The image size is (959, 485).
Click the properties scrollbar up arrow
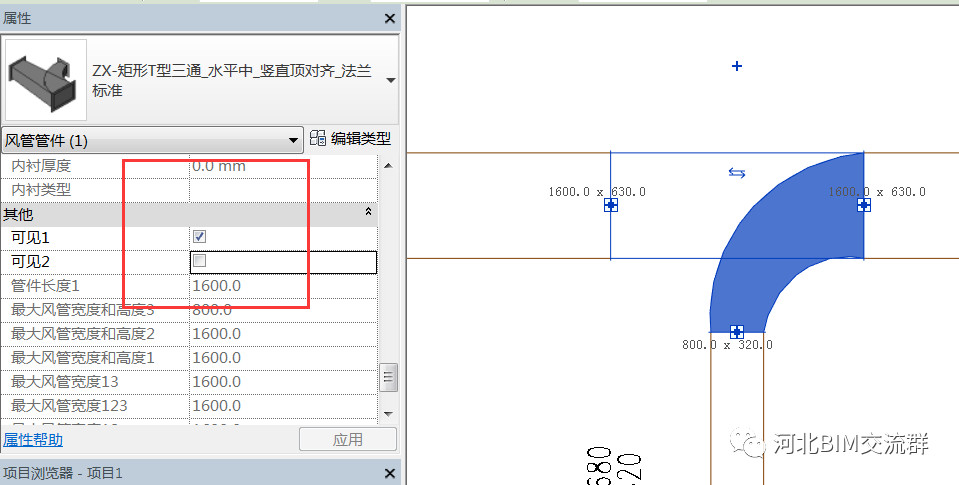(x=388, y=166)
